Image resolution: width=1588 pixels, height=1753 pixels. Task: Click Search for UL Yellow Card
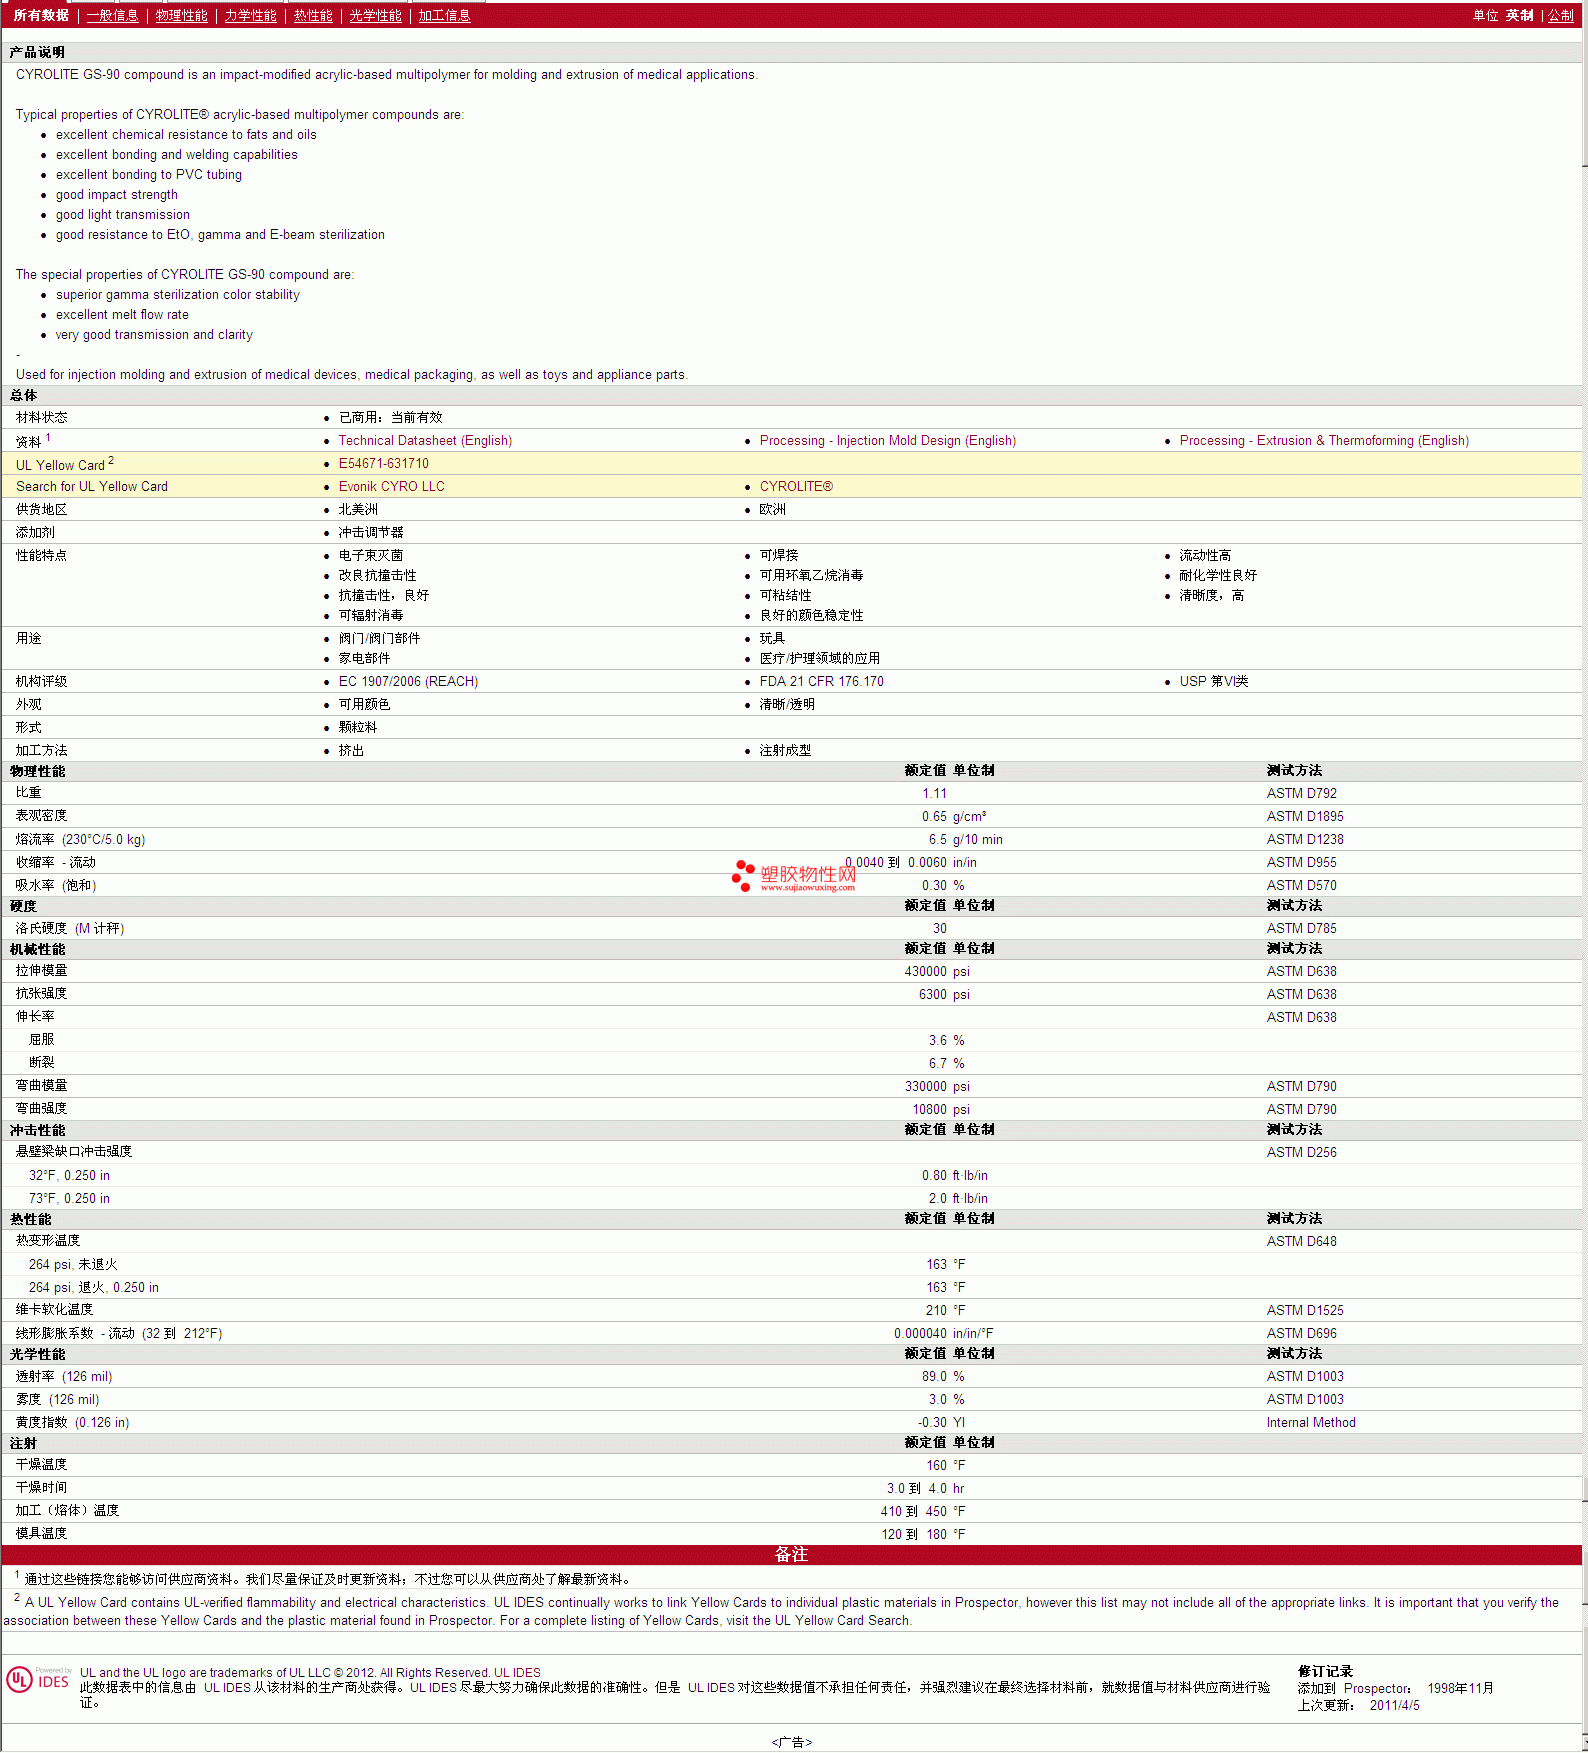(92, 487)
